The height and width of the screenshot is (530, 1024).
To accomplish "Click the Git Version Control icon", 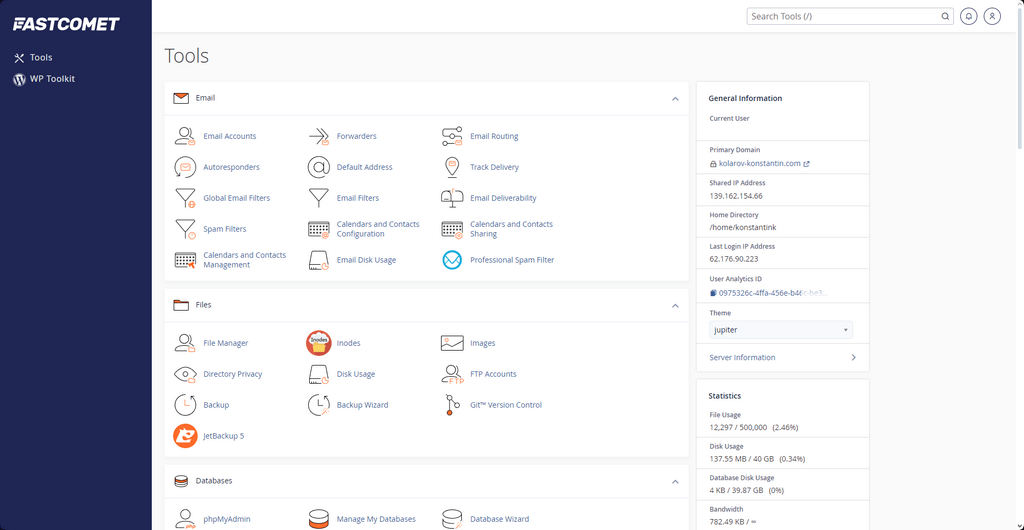I will pos(452,405).
